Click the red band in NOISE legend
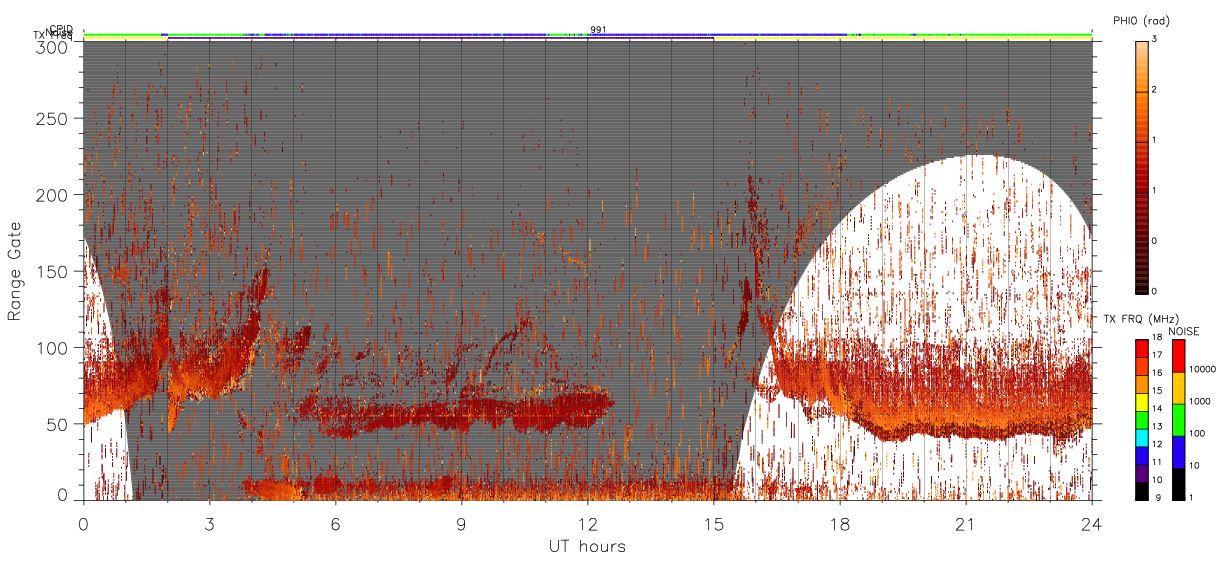The height and width of the screenshot is (567, 1228). [x=1179, y=355]
